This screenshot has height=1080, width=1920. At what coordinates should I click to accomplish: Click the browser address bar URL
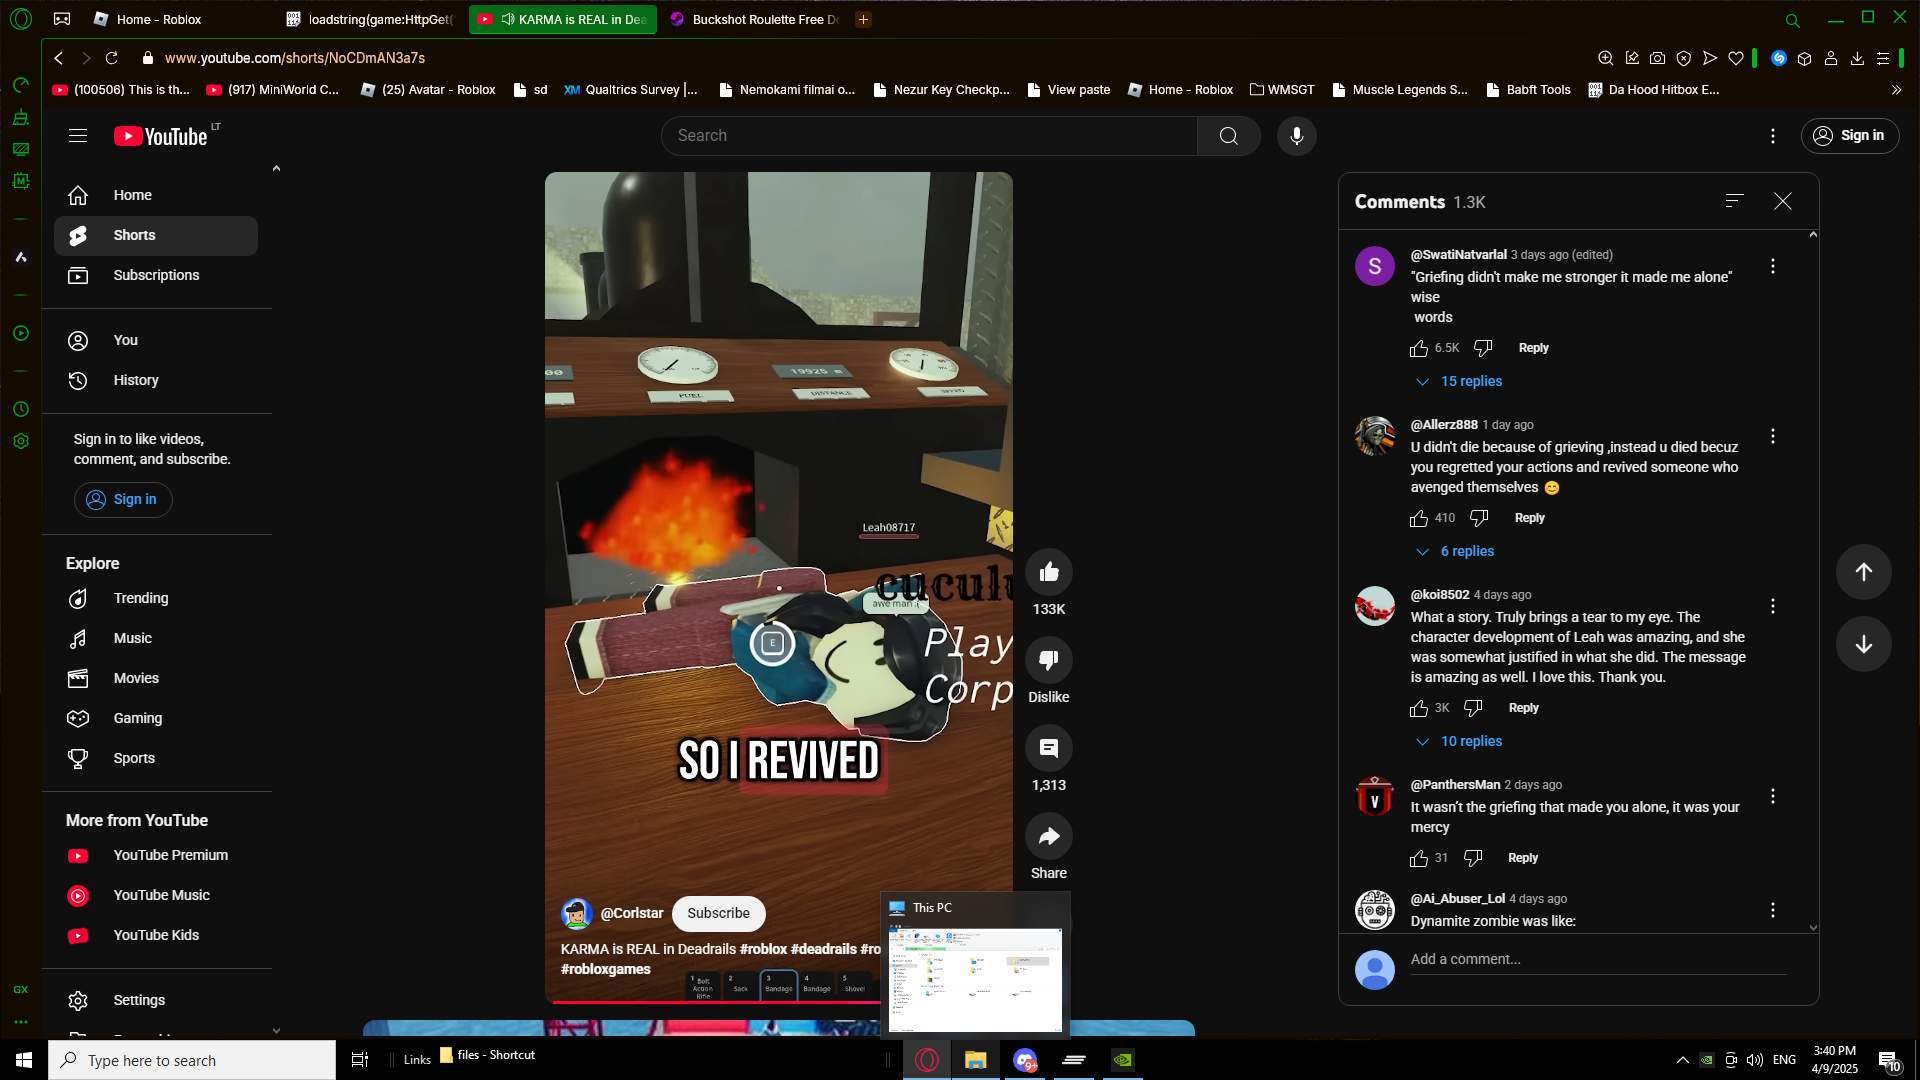pyautogui.click(x=295, y=58)
